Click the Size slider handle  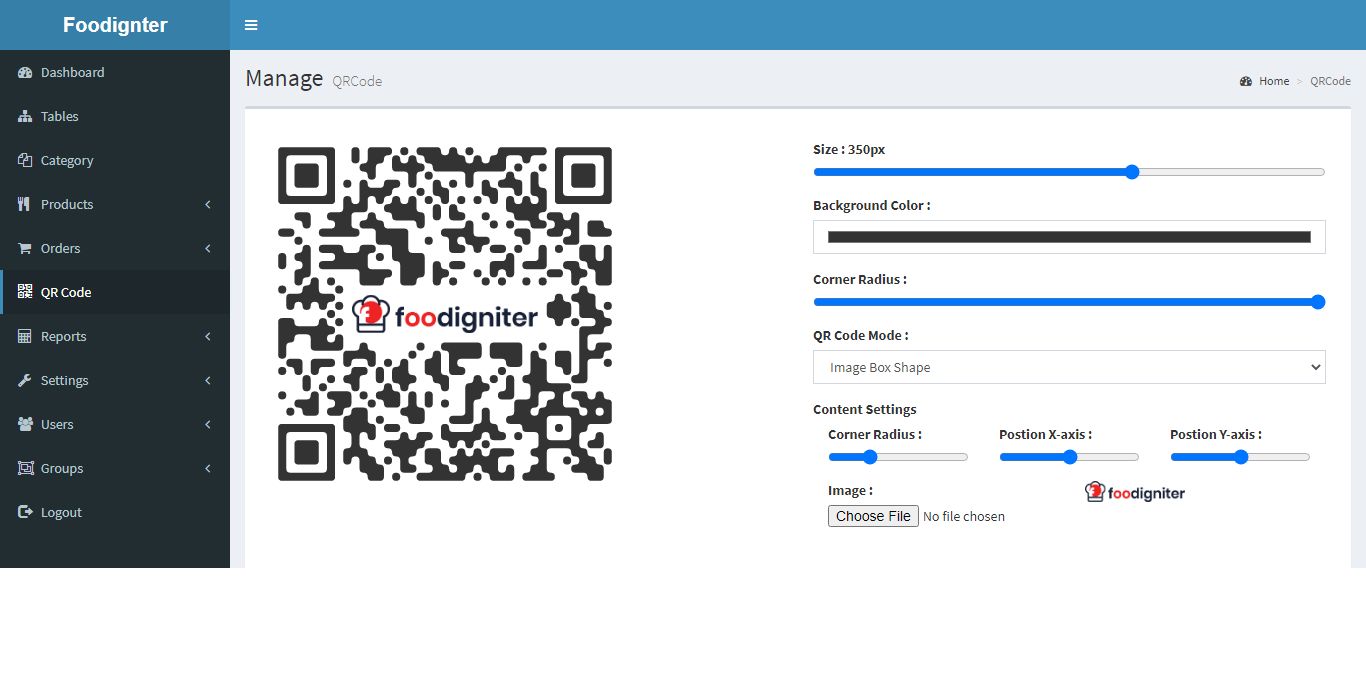pyautogui.click(x=1132, y=172)
